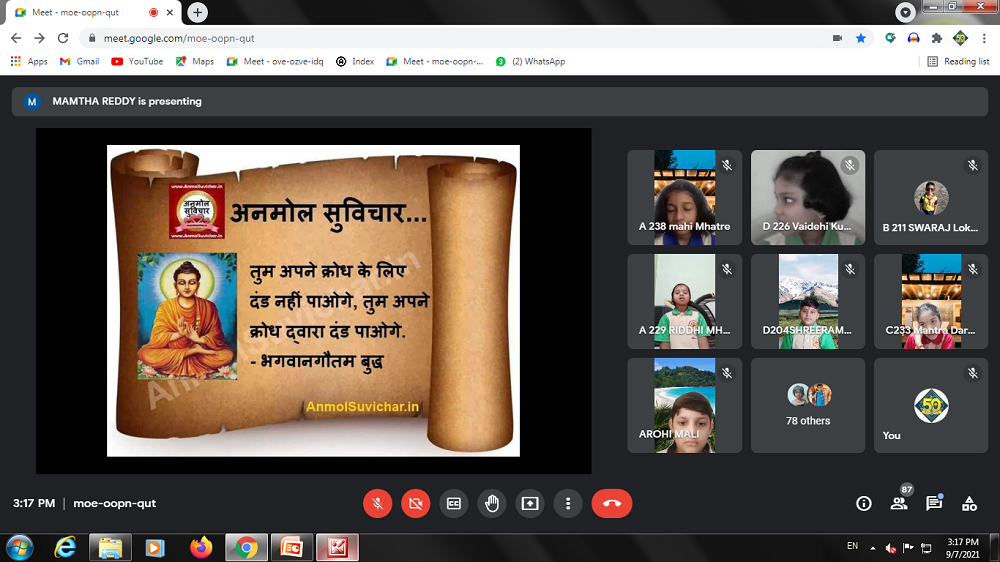Viewport: 1000px width, 562px height.
Task: Click the 78 others participant tile
Action: pos(808,405)
